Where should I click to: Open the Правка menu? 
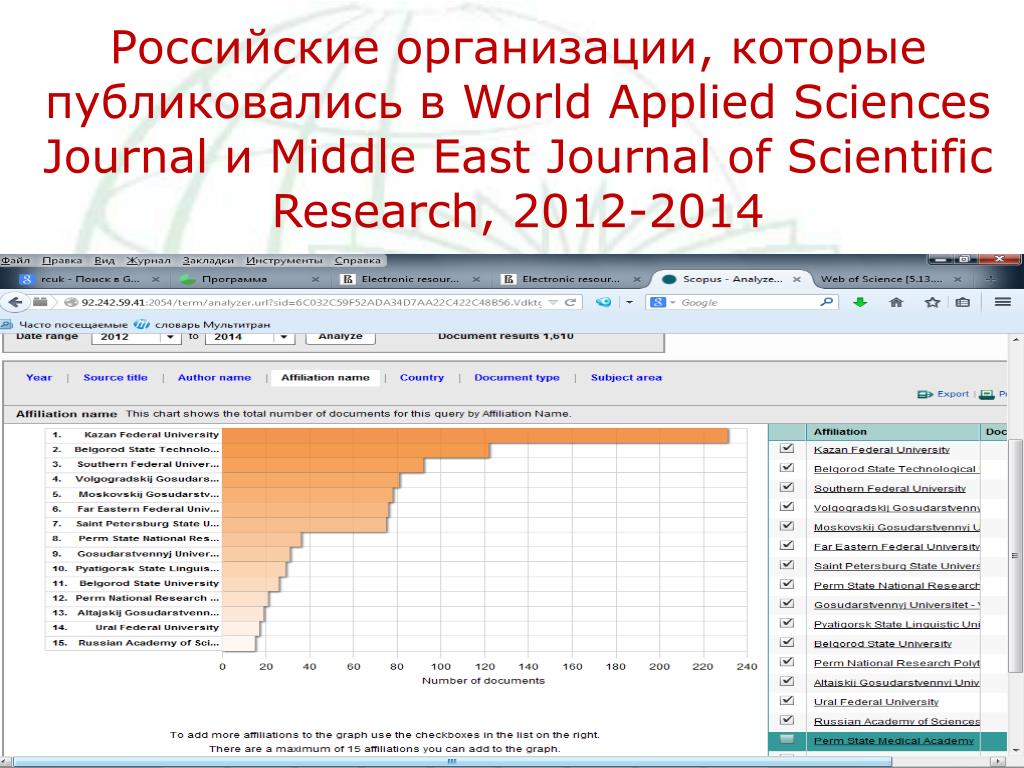point(62,261)
